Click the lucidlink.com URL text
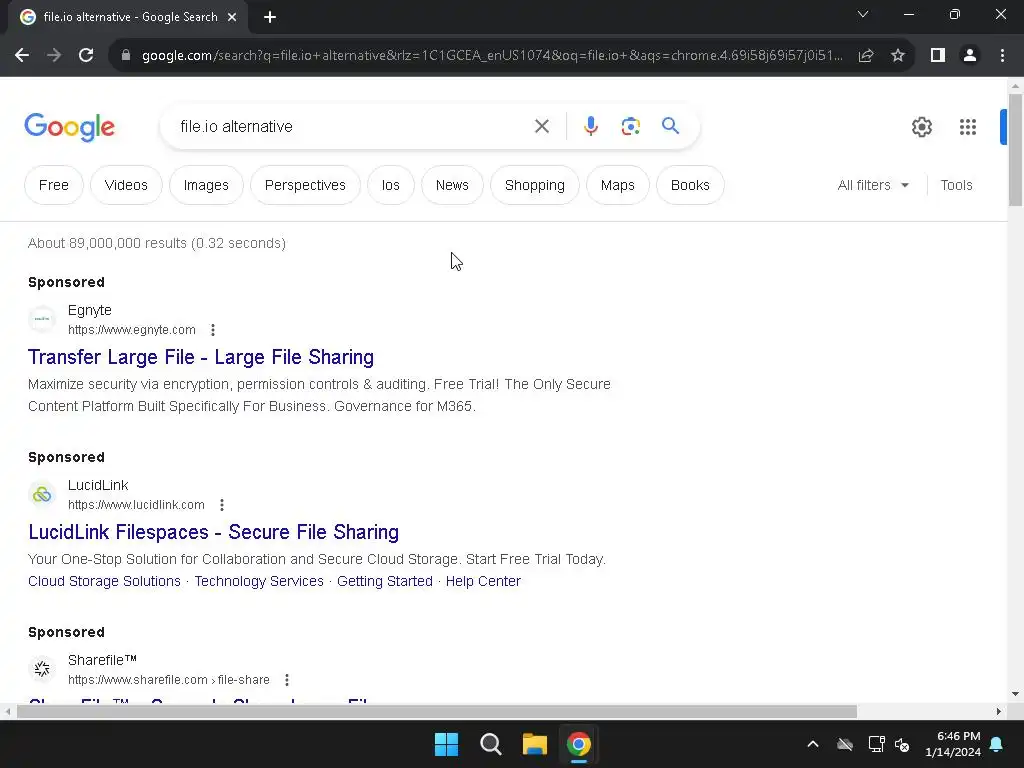1024x768 pixels. 136,505
